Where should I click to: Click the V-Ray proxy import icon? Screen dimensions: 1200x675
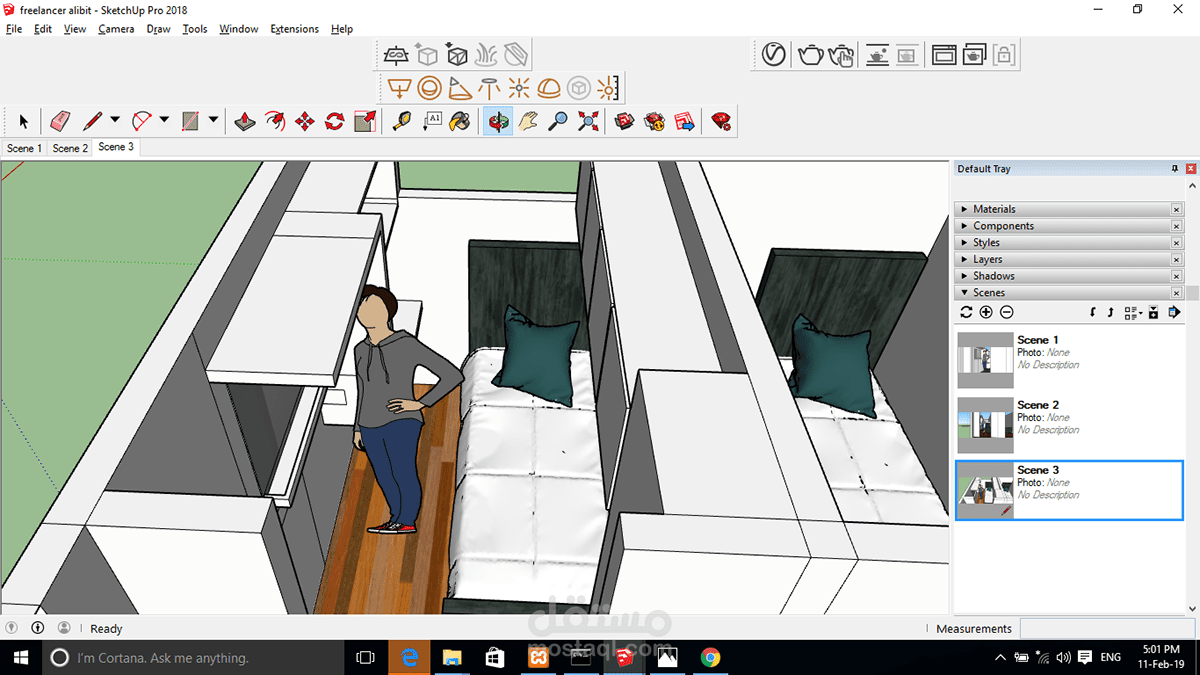(x=457, y=54)
